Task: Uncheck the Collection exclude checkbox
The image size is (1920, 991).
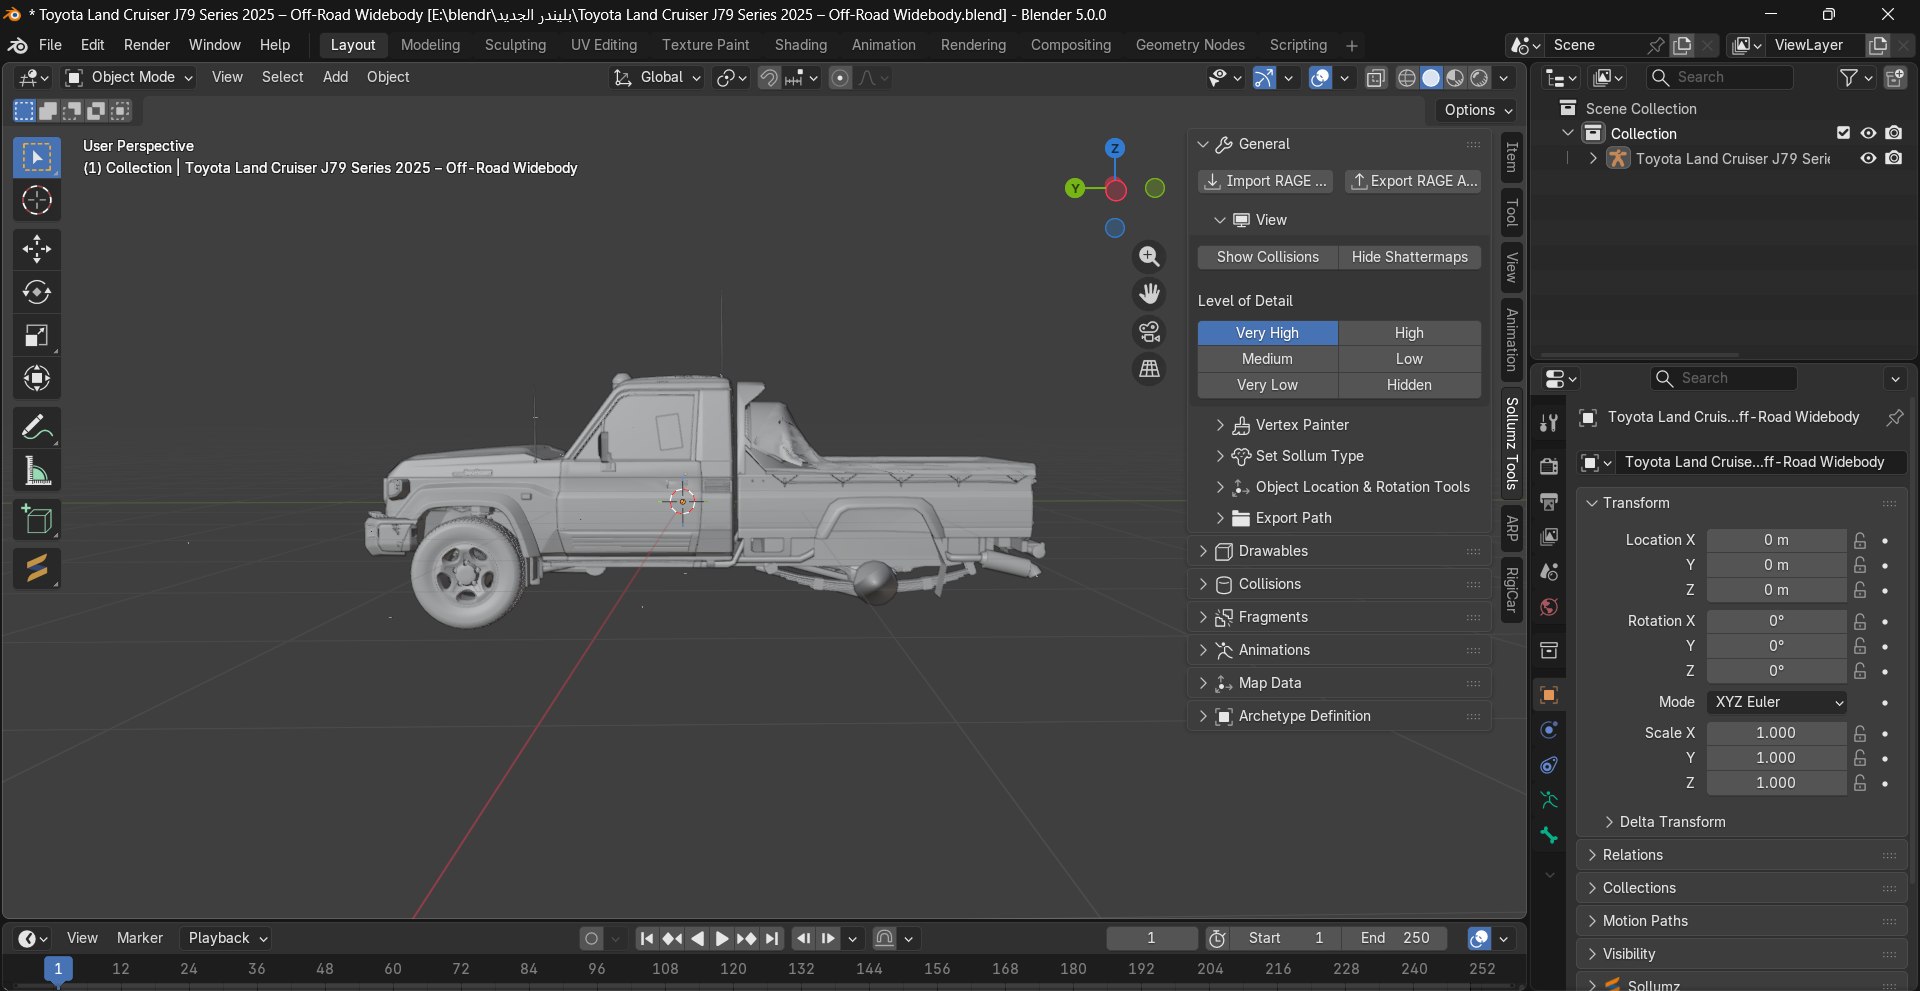Action: click(x=1843, y=133)
